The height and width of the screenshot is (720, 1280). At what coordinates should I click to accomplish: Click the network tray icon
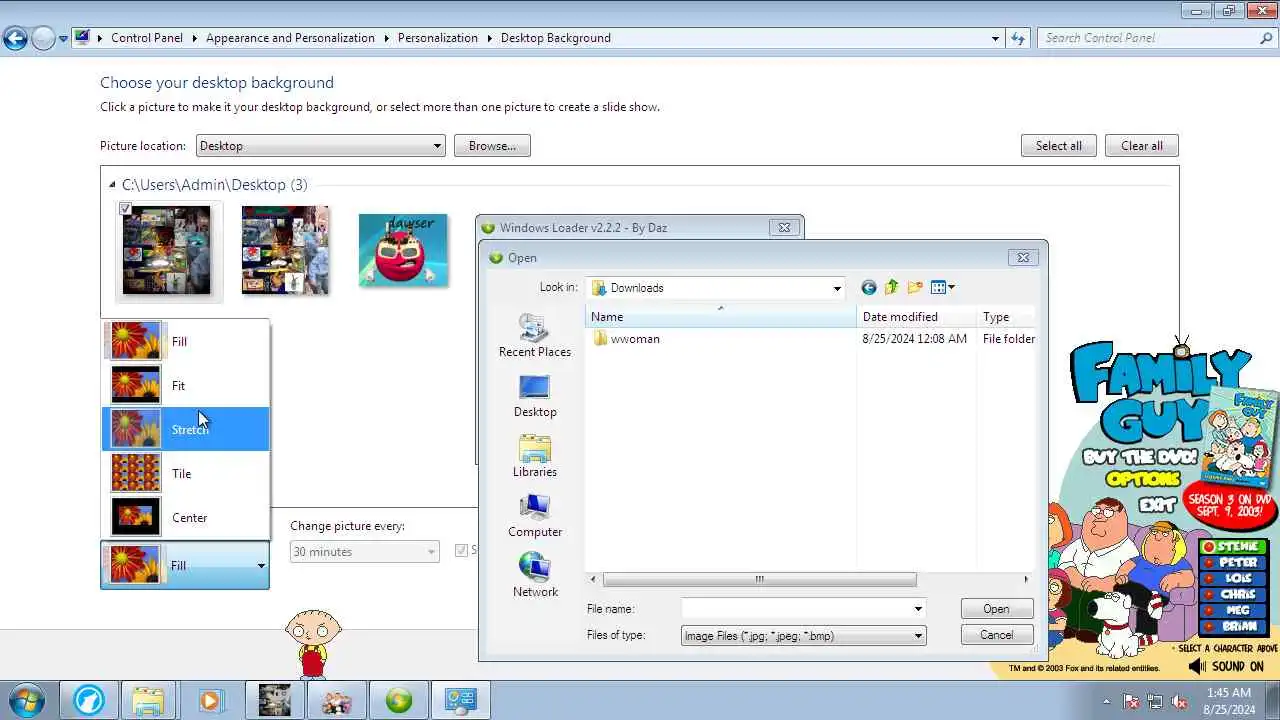pos(1155,701)
